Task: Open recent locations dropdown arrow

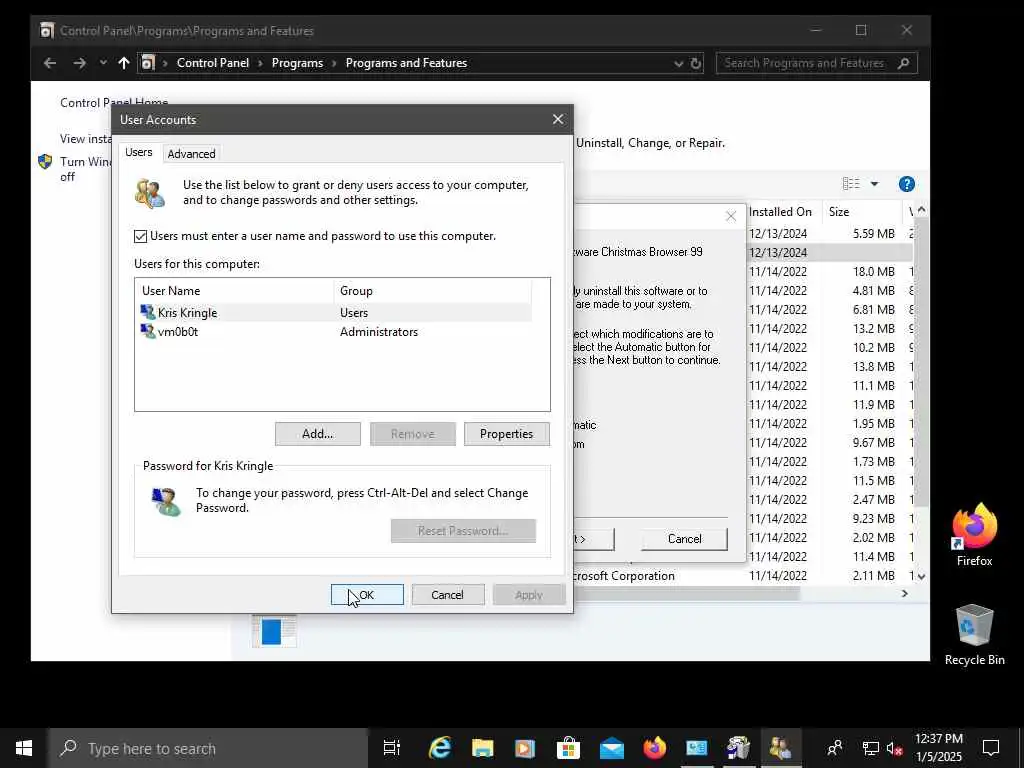Action: tap(103, 63)
